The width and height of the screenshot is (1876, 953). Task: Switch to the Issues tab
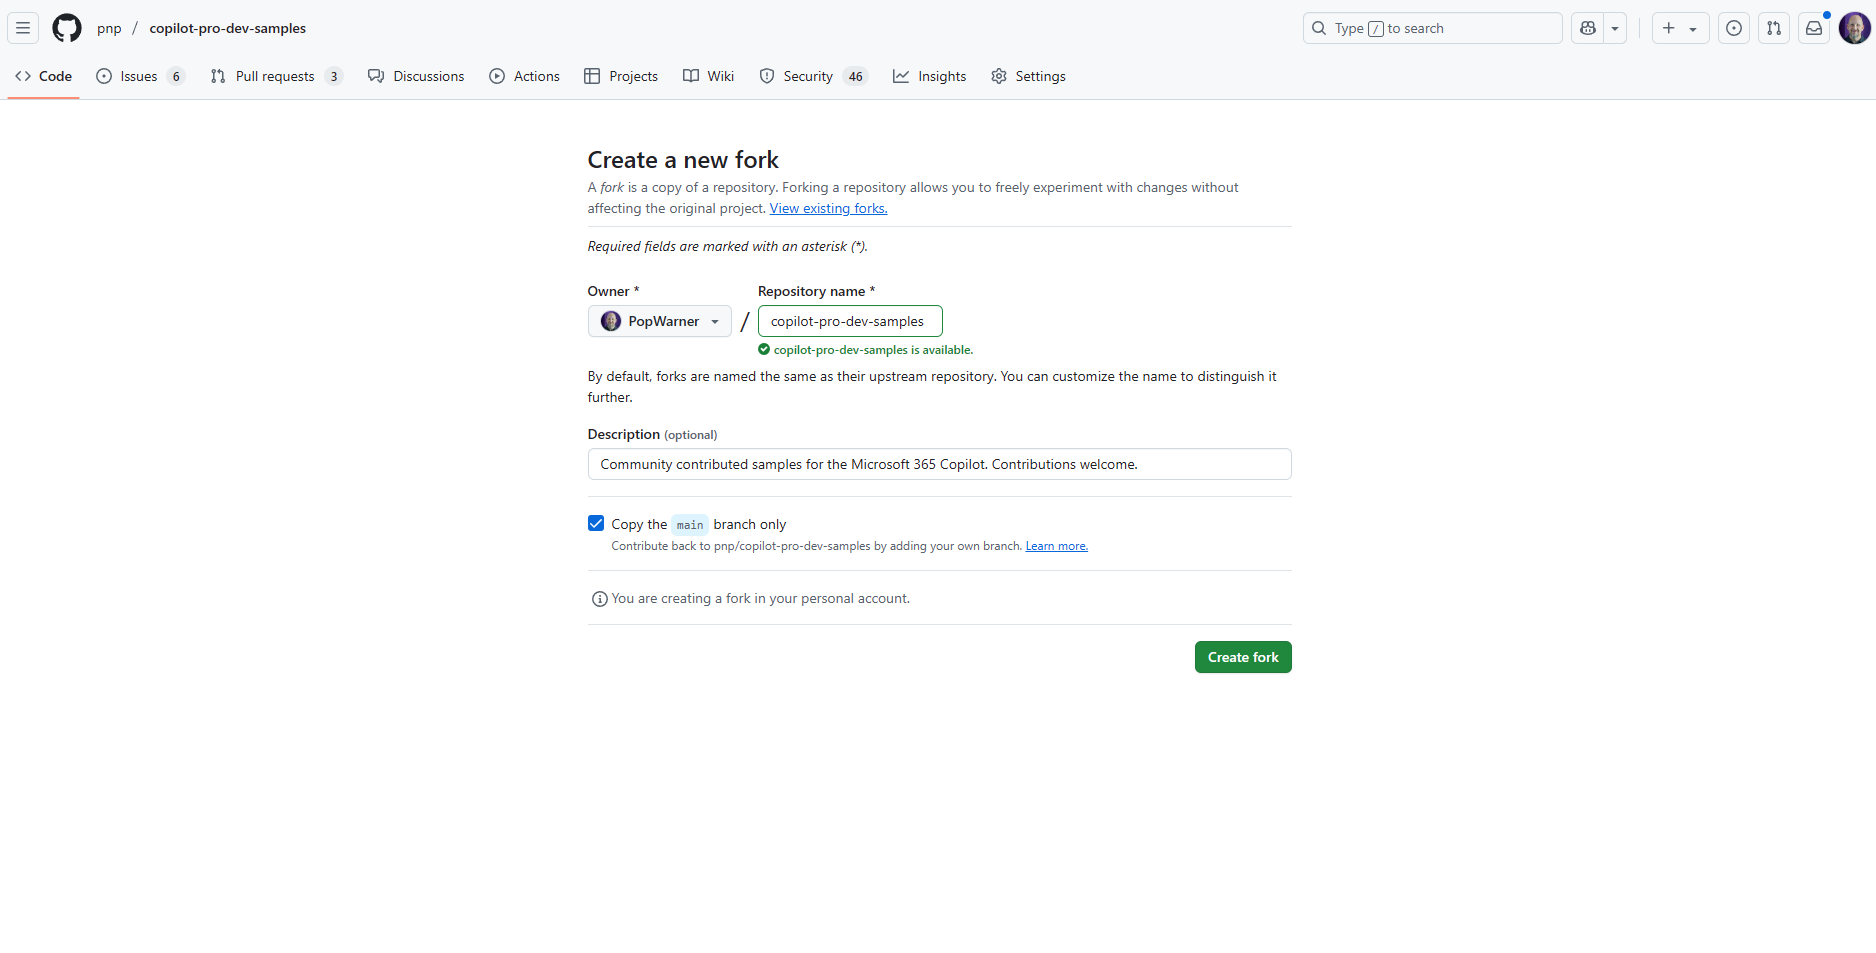tap(140, 76)
